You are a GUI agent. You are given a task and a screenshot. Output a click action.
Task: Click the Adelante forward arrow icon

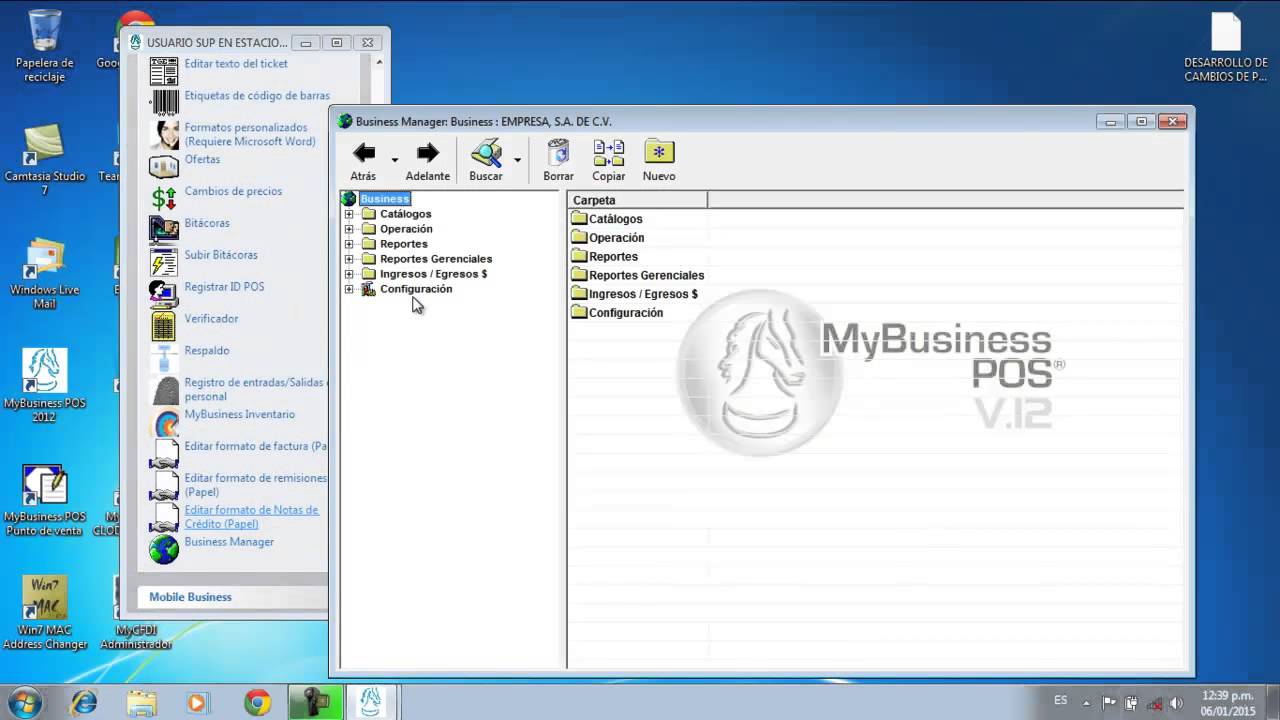click(x=428, y=153)
